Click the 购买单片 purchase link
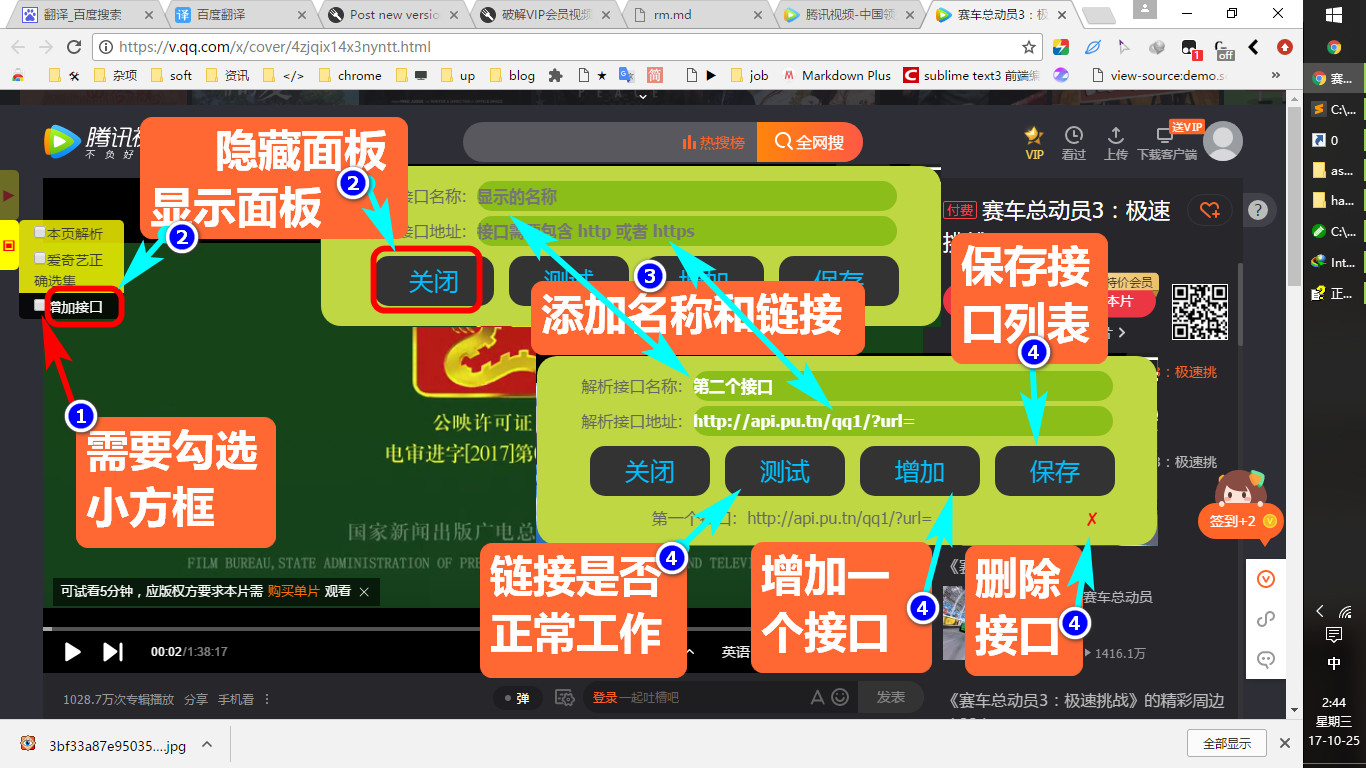Image resolution: width=1366 pixels, height=768 pixels. point(293,591)
